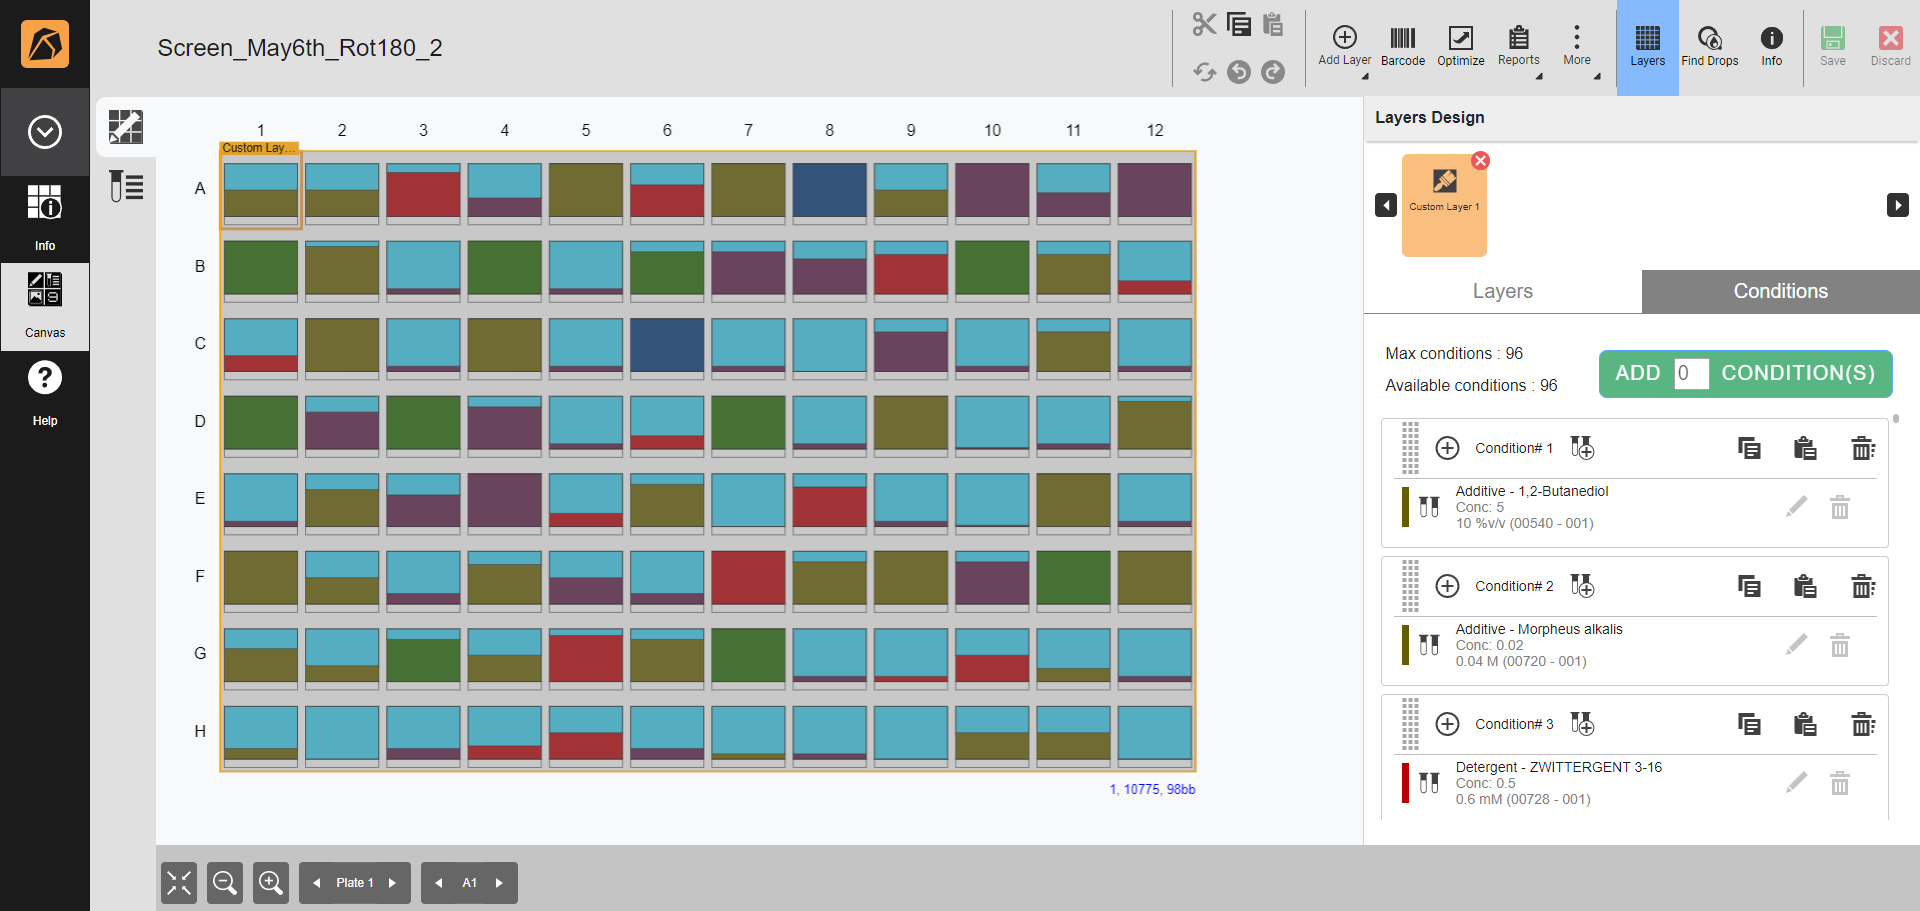
Task: Expand the sidebar chevron-down menu
Action: [x=45, y=132]
